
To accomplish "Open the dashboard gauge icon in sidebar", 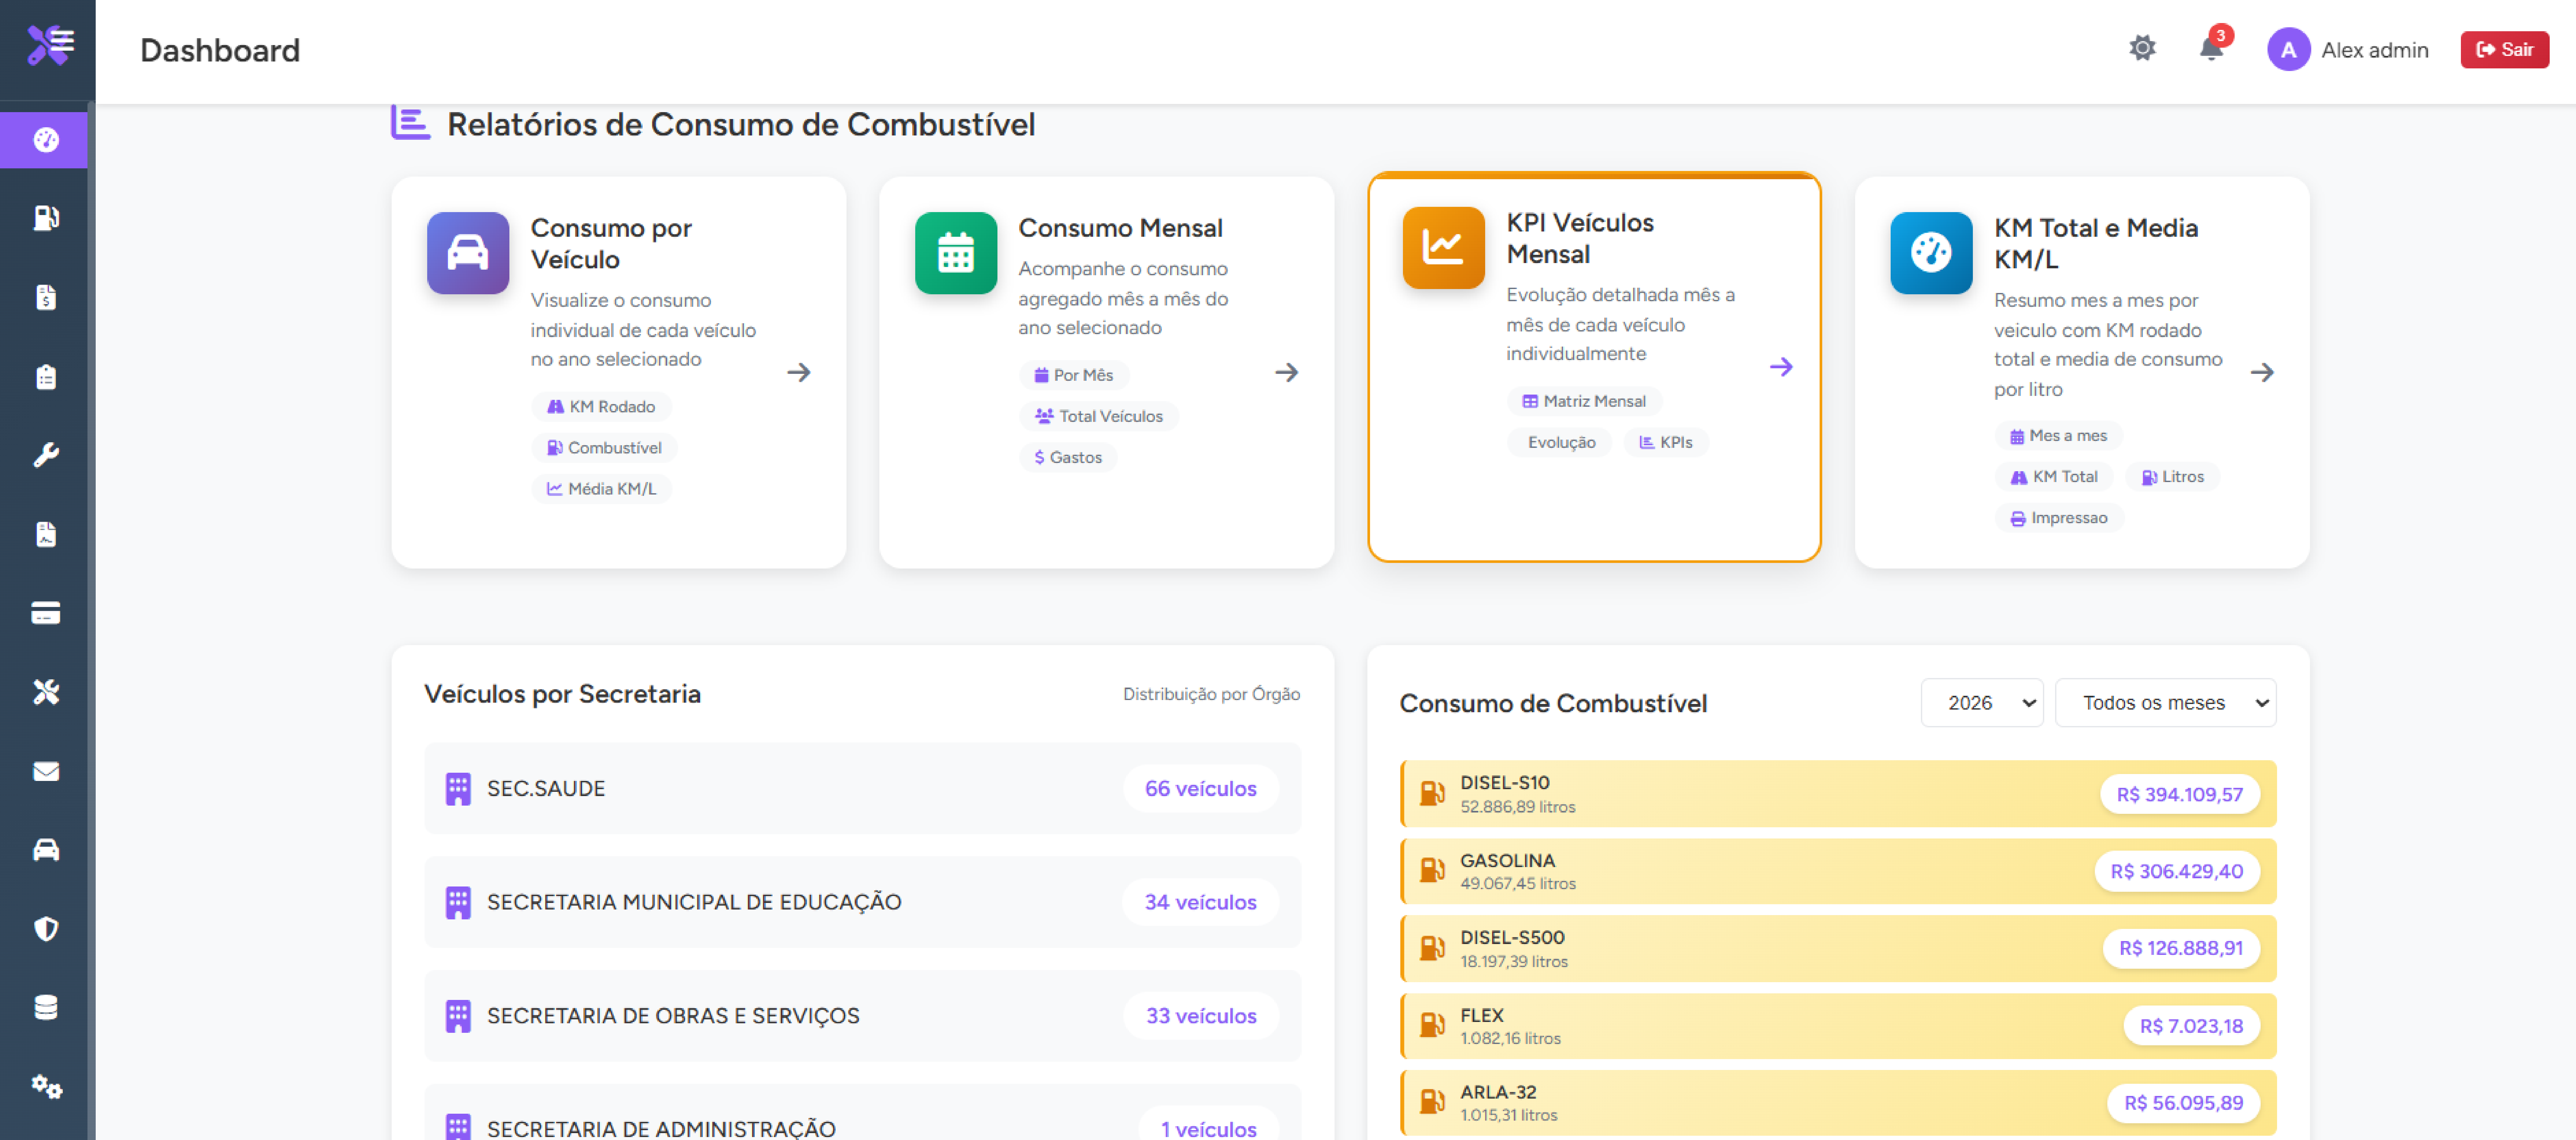I will [x=46, y=140].
